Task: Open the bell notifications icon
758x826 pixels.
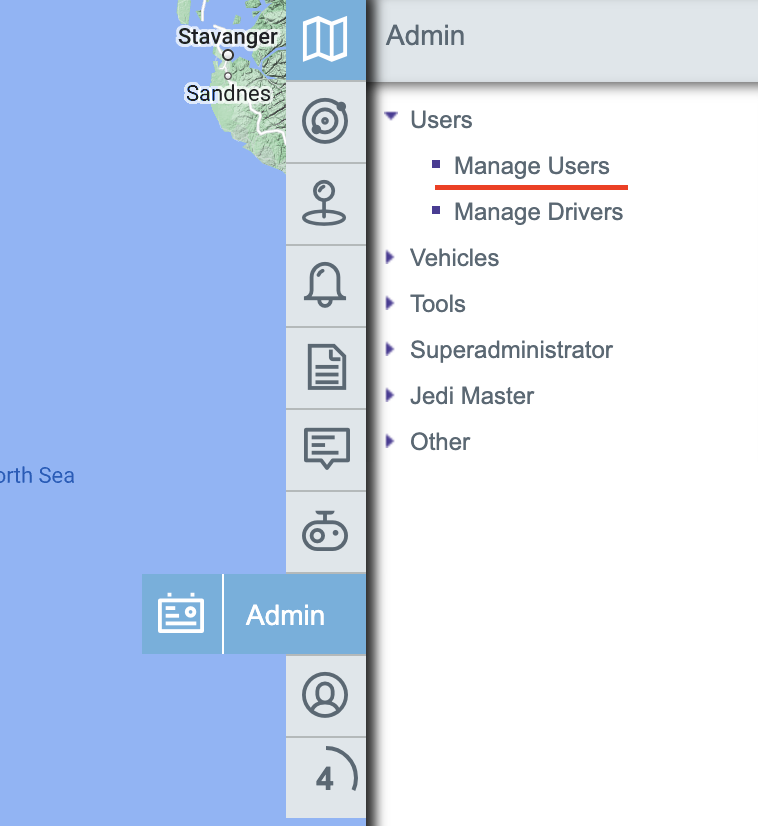Action: [325, 286]
